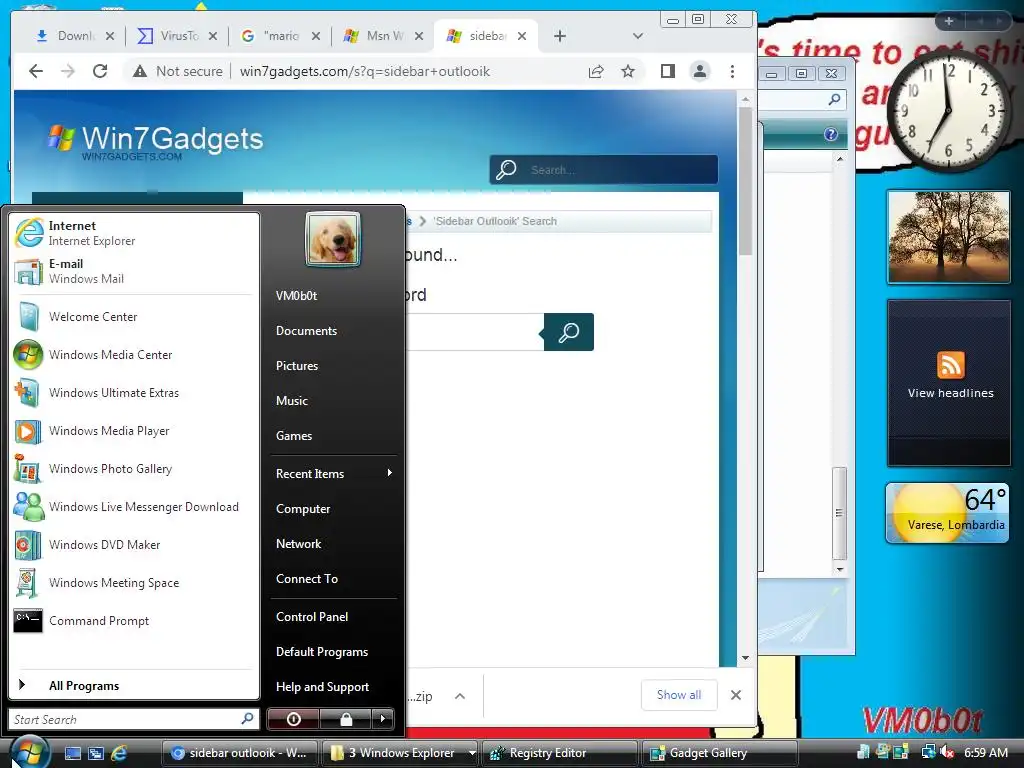The image size is (1024, 768).
Task: Click the puppy user account picture
Action: pyautogui.click(x=333, y=240)
